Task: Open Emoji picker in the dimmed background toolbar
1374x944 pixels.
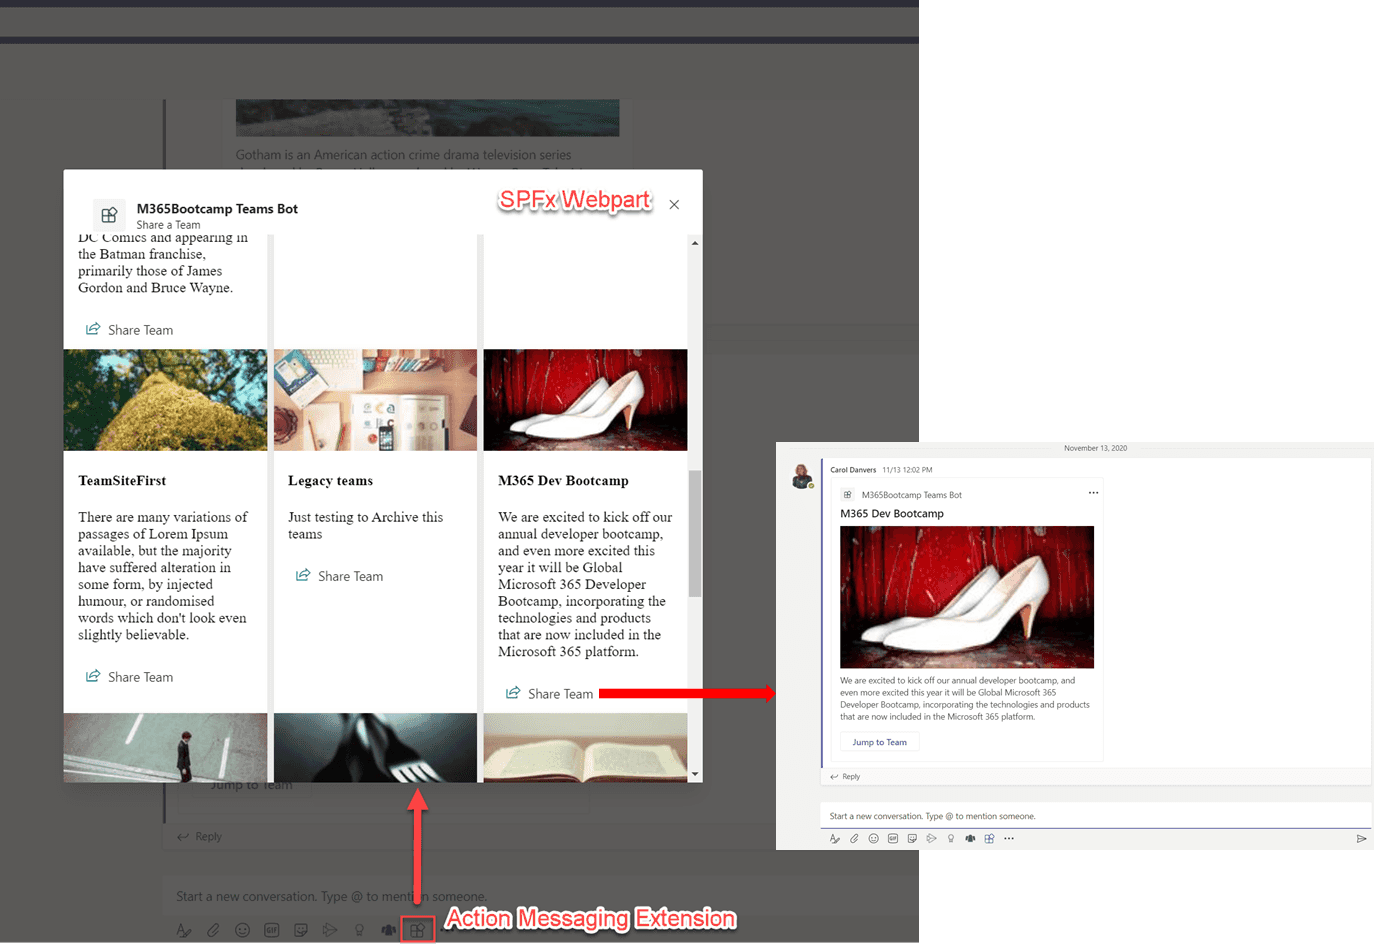Action: pos(242,930)
